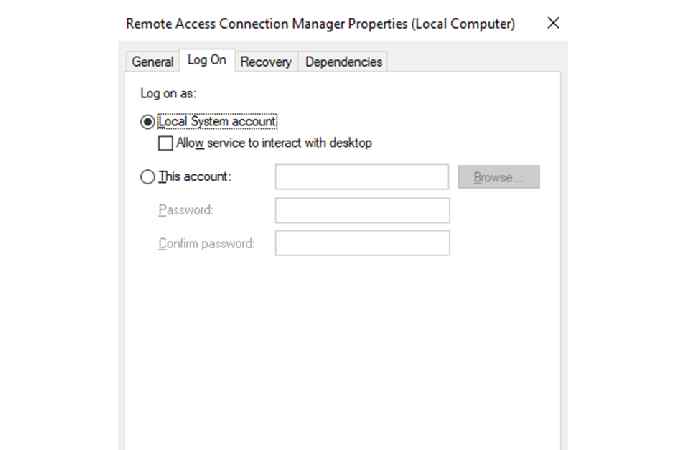This screenshot has width=700, height=450.
Task: Click the 'Confirm password:' label text
Action: click(206, 243)
